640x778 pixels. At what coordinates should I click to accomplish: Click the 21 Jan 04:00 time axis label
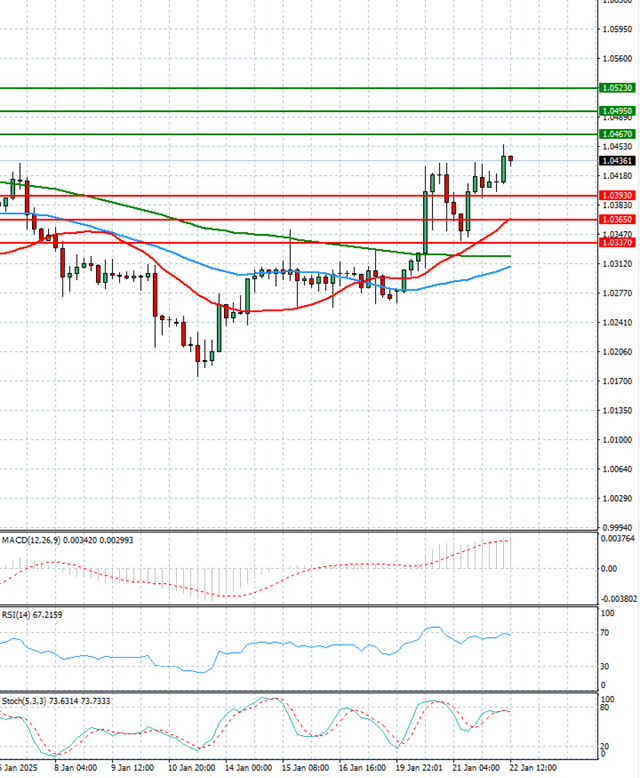[x=476, y=768]
